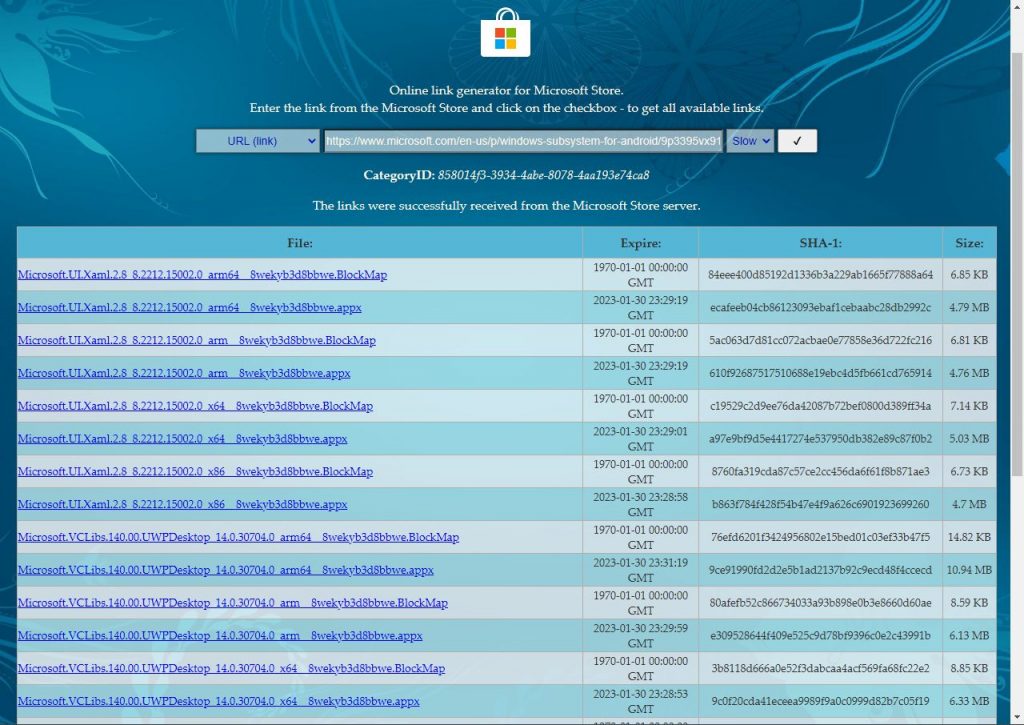The image size is (1024, 725).
Task: Download VCLibs UWPDesktop arm appx link
Action: (x=220, y=636)
